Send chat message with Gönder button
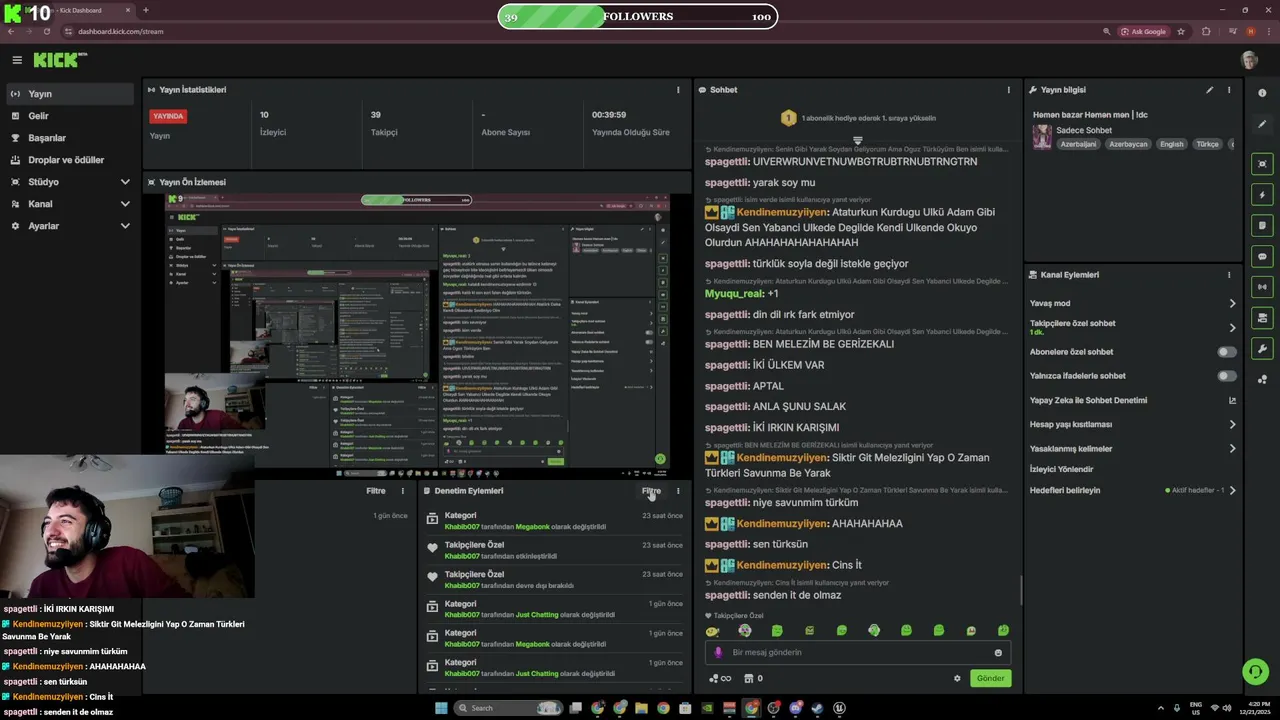This screenshot has height=720, width=1280. click(990, 678)
